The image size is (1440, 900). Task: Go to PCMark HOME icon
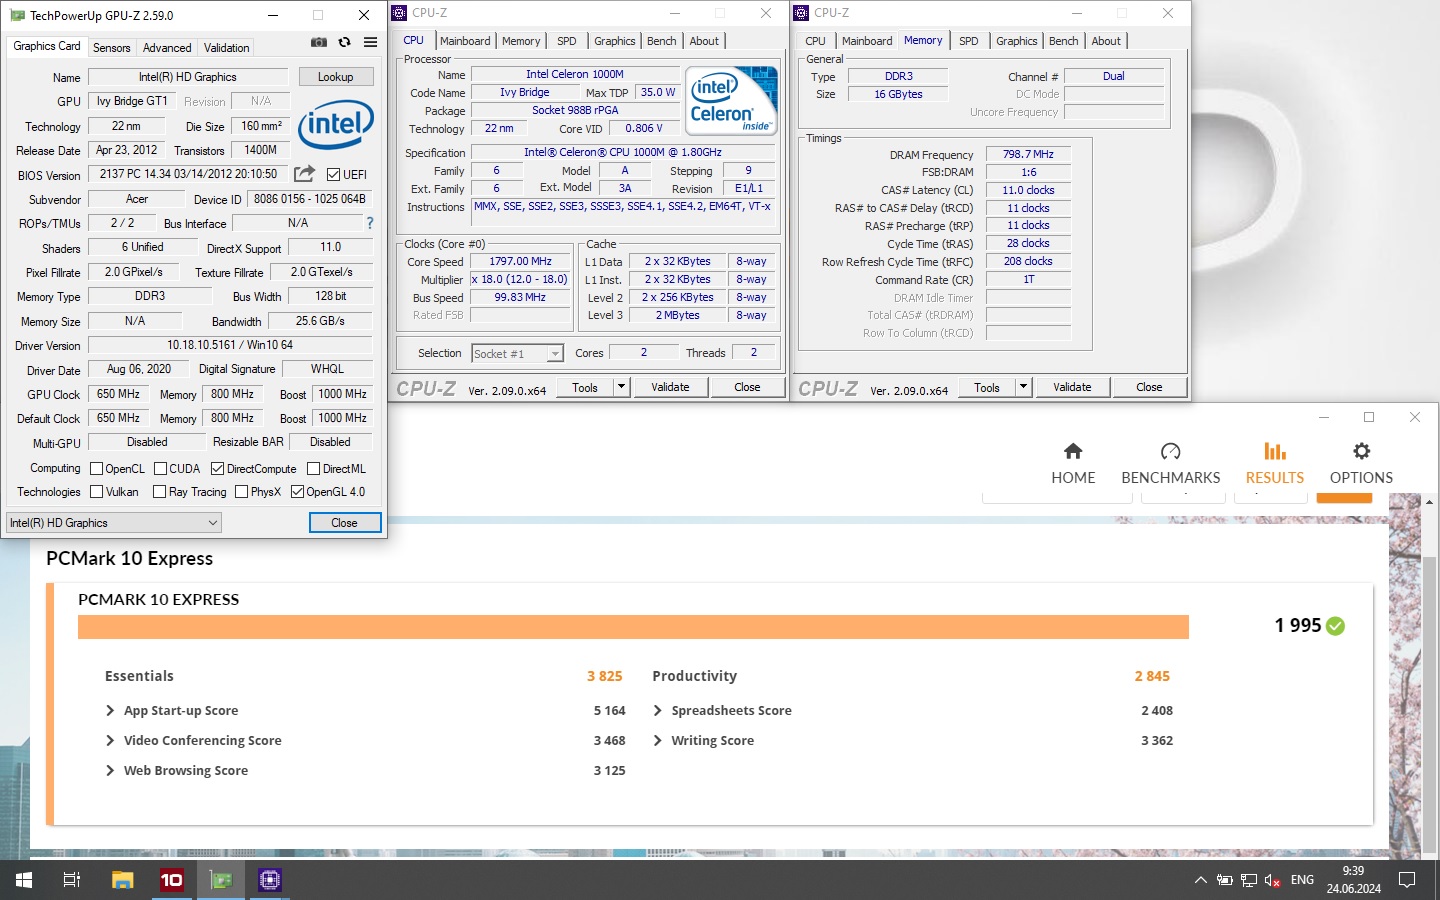[x=1073, y=451]
